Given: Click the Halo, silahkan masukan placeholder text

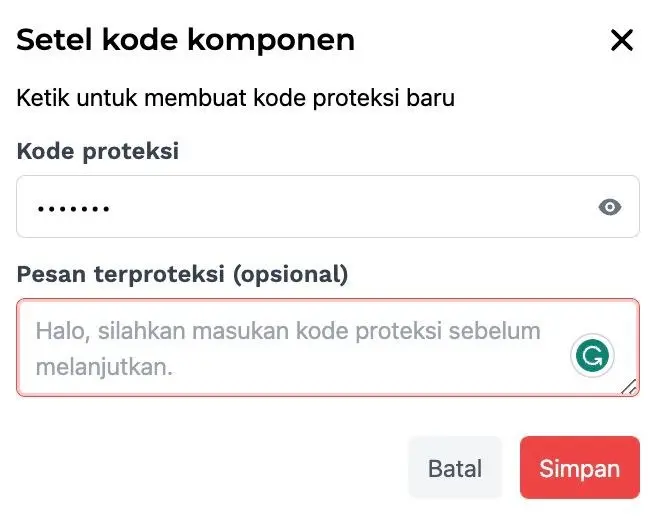Looking at the screenshot, I should pyautogui.click(x=288, y=330).
